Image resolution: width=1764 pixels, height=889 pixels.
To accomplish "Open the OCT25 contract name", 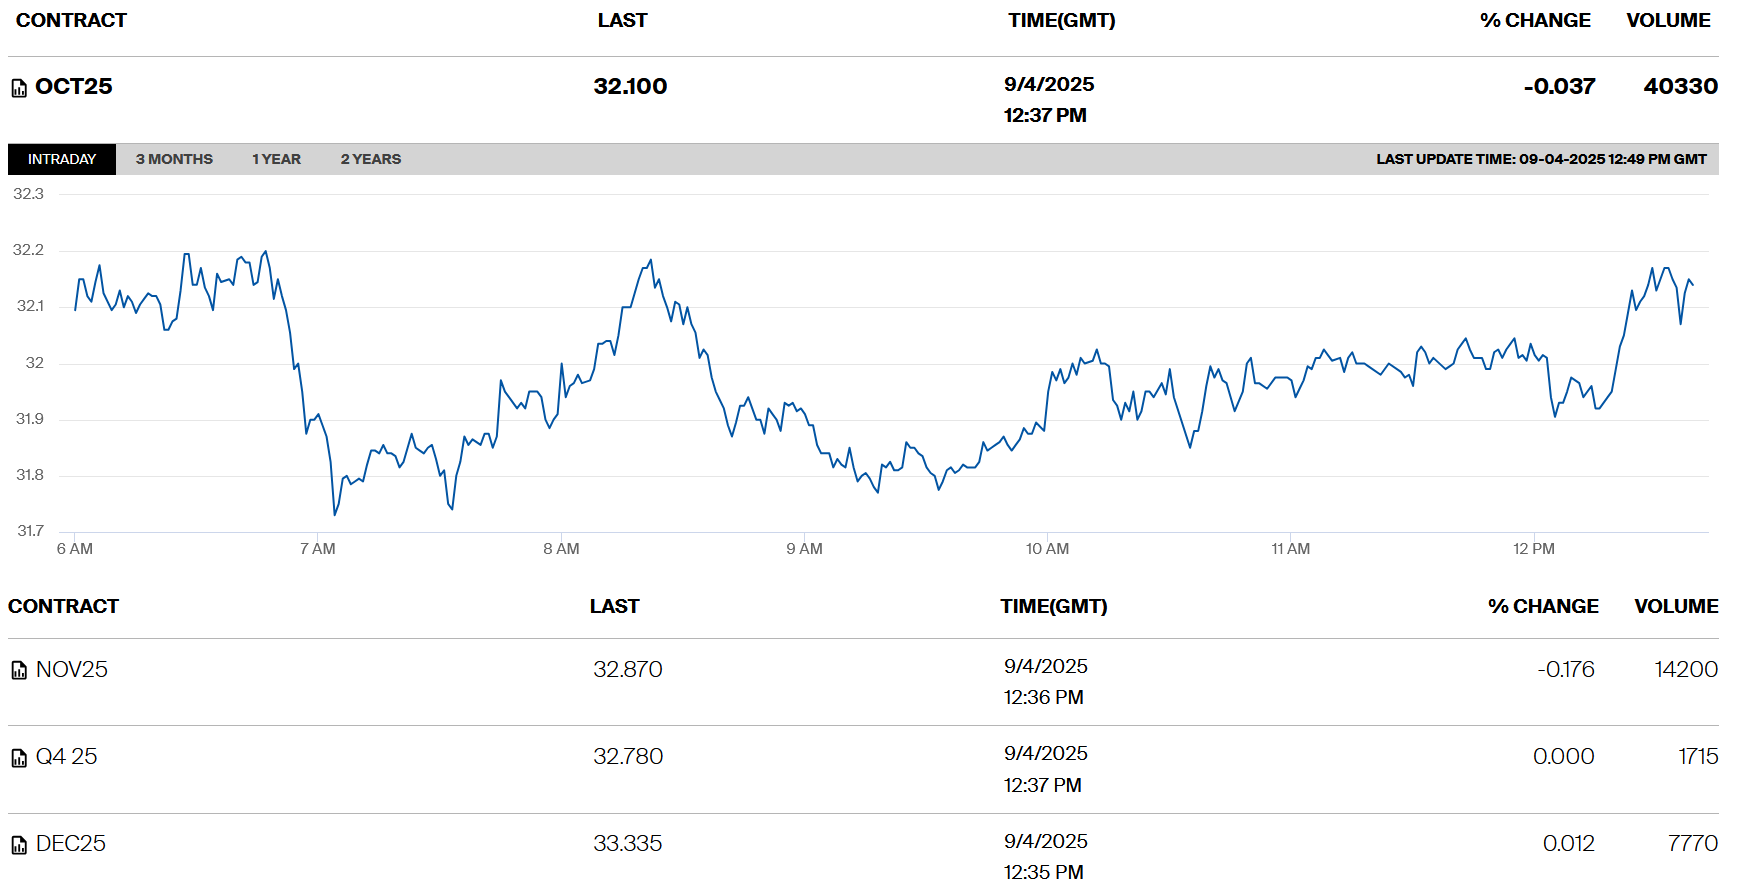I will click(74, 87).
